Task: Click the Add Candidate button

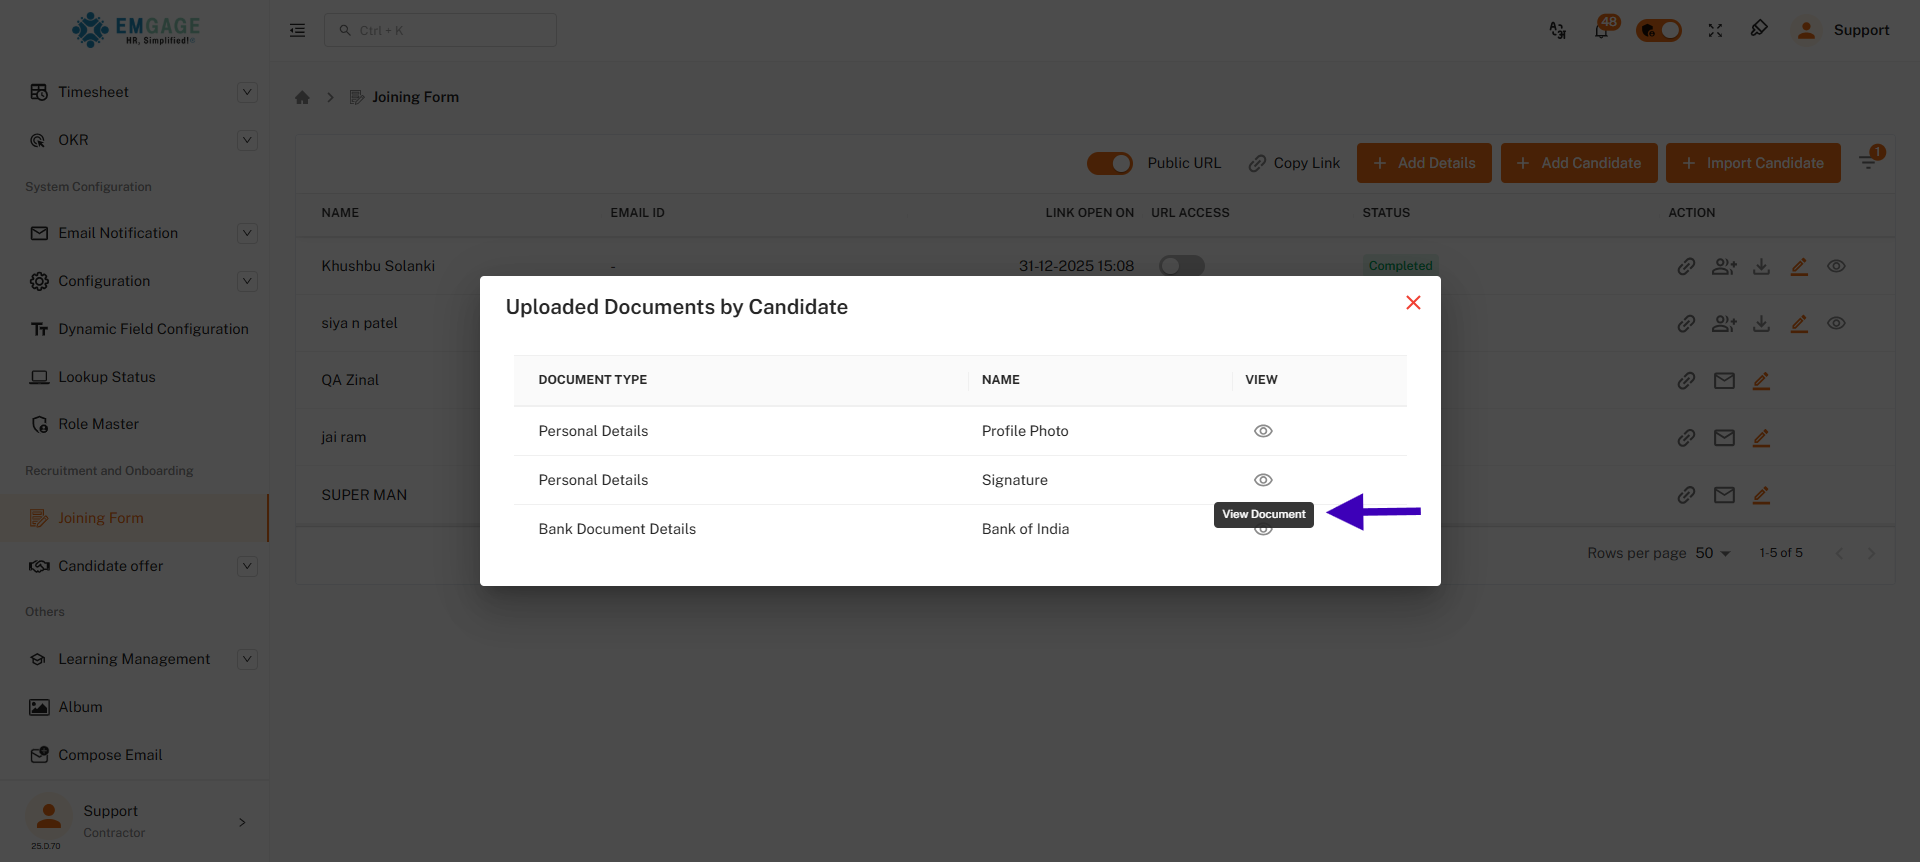Action: (x=1579, y=163)
